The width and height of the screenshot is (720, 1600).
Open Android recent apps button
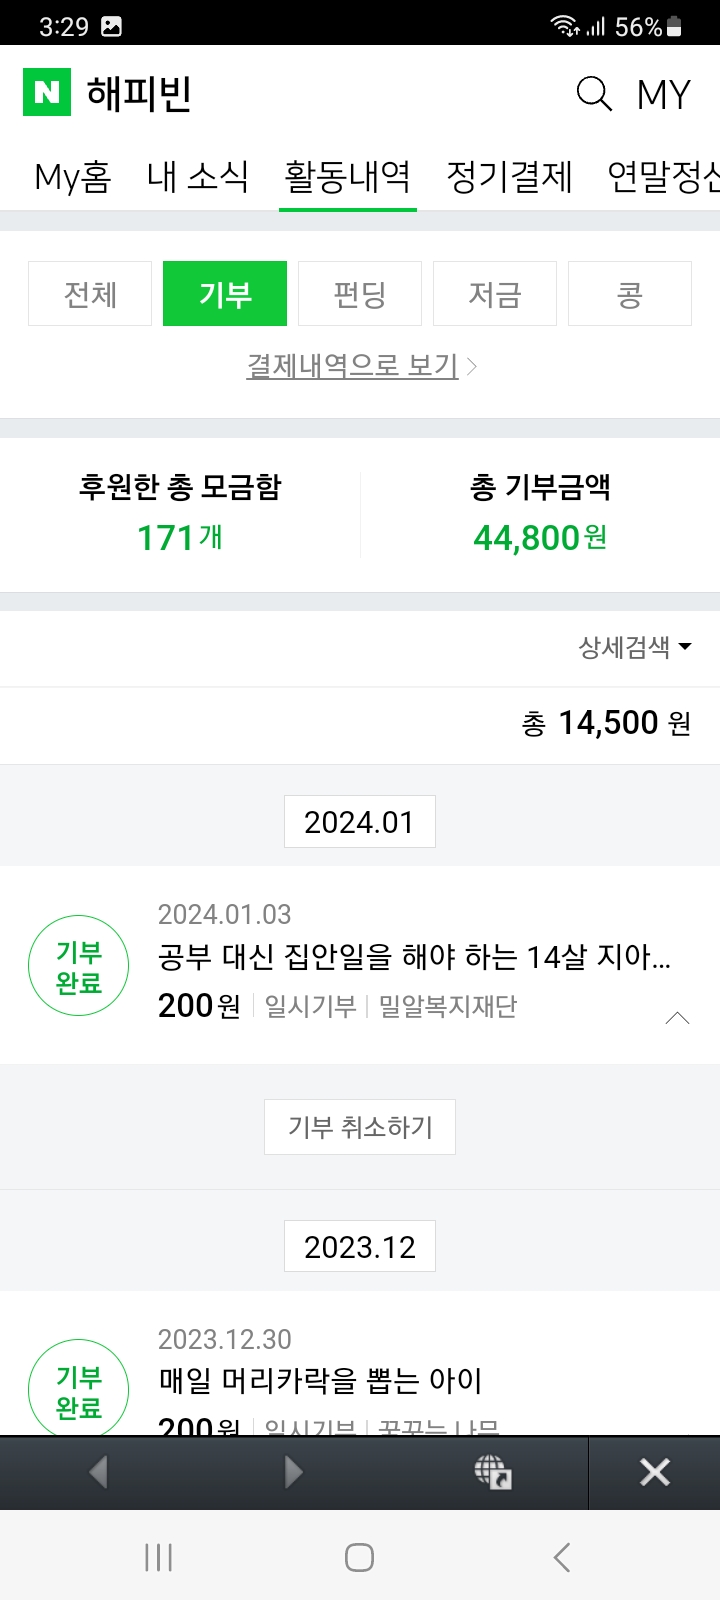click(x=158, y=1557)
